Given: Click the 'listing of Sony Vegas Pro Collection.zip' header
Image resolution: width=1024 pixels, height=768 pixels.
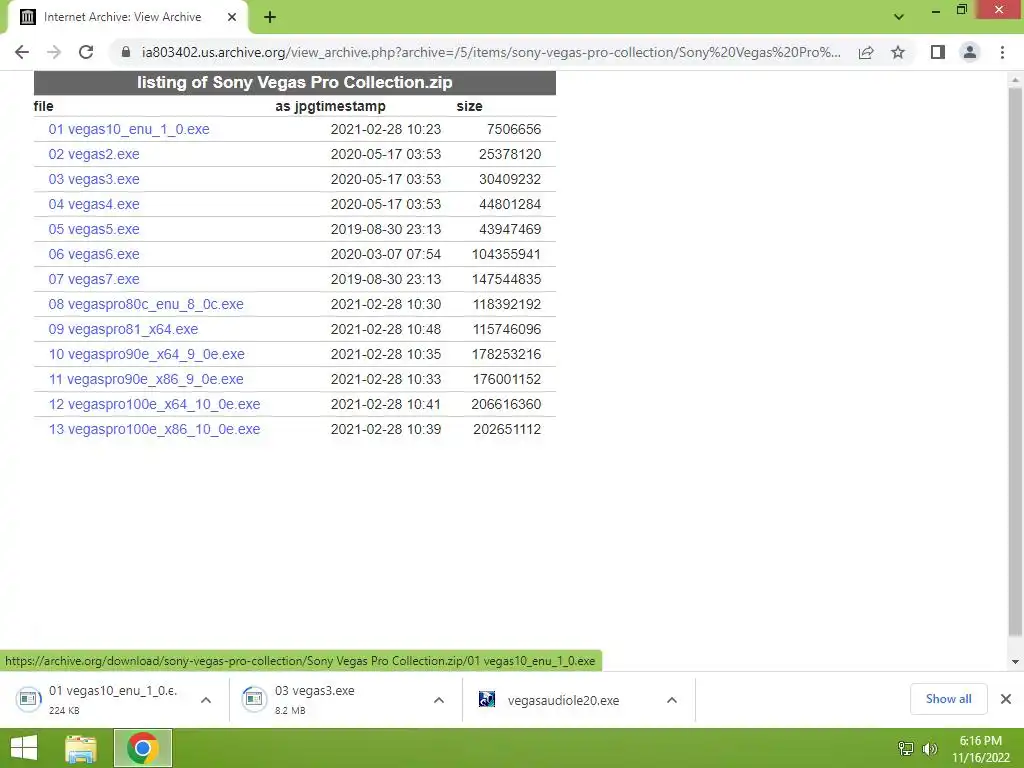Looking at the screenshot, I should [295, 82].
